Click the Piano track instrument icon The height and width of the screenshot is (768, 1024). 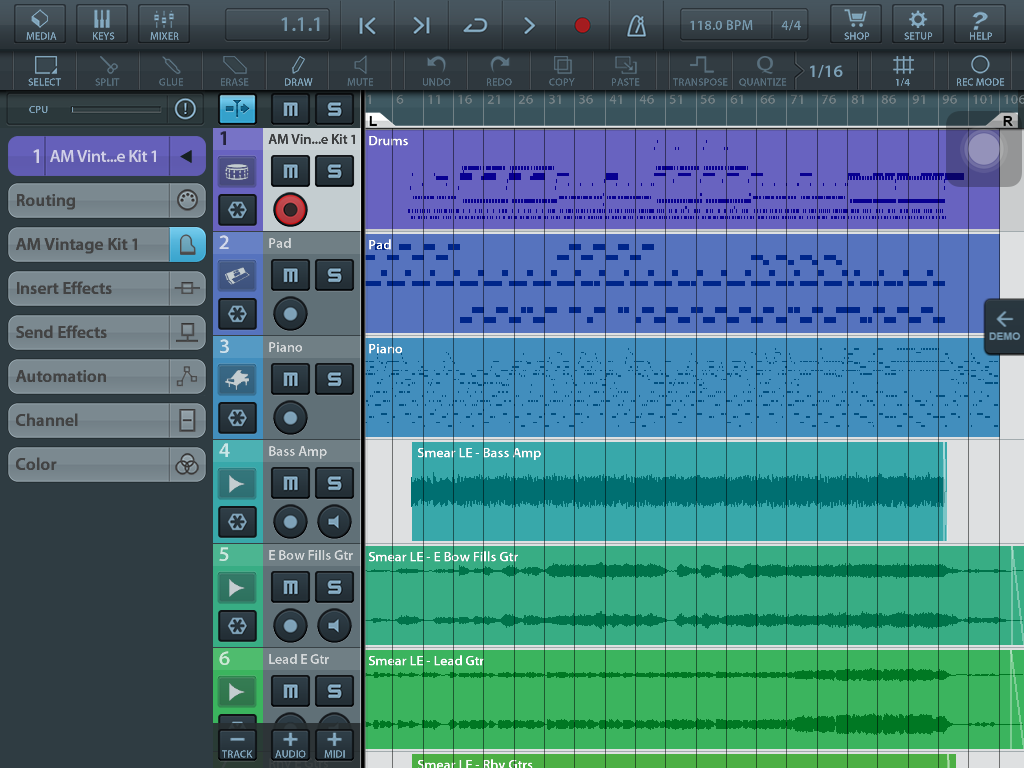[x=237, y=379]
